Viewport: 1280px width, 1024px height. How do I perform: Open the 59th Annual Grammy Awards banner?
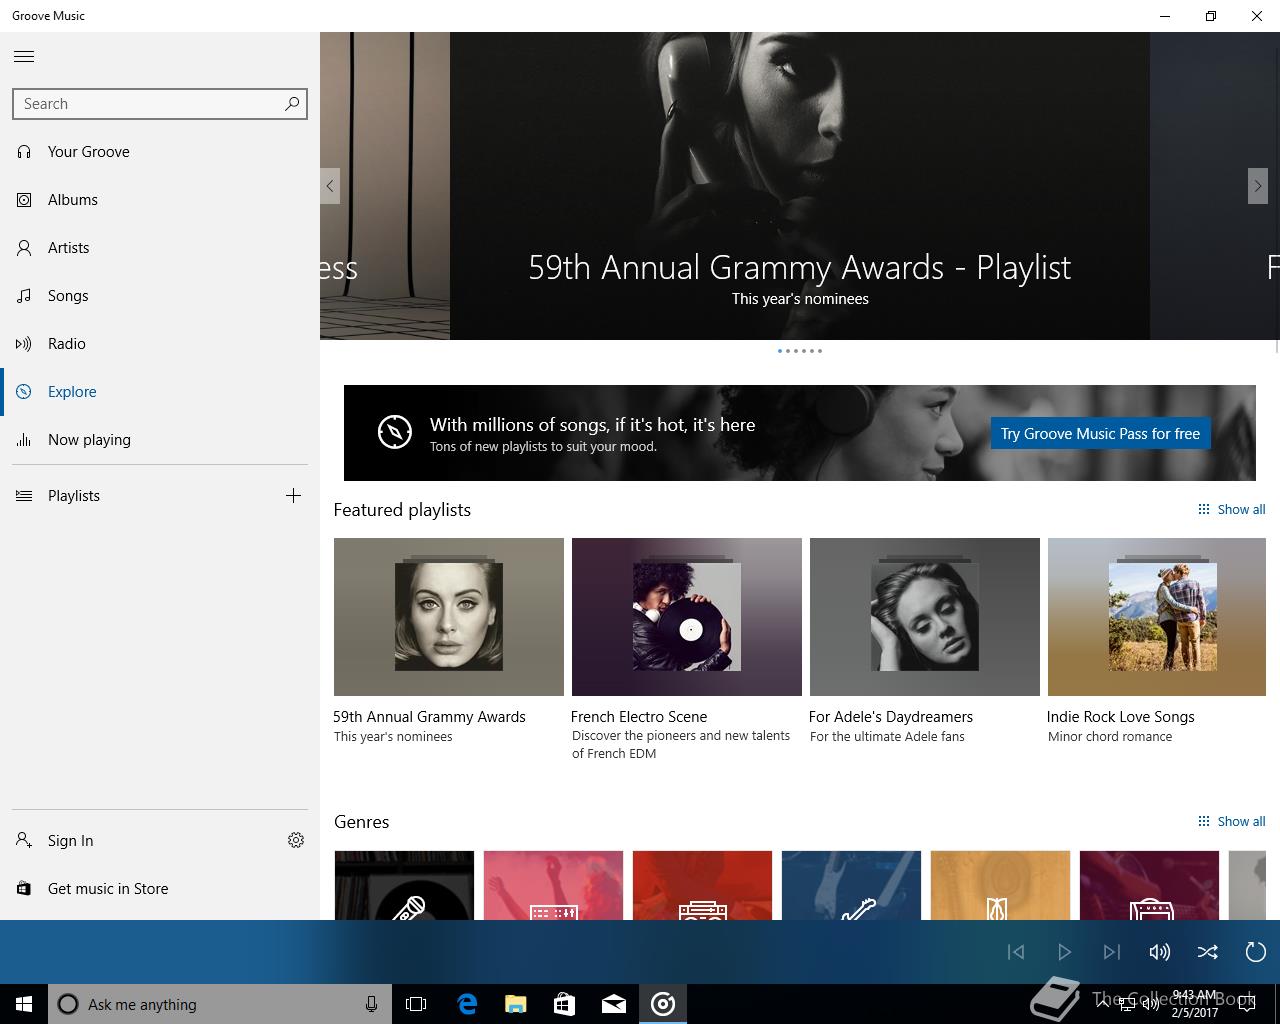[800, 186]
